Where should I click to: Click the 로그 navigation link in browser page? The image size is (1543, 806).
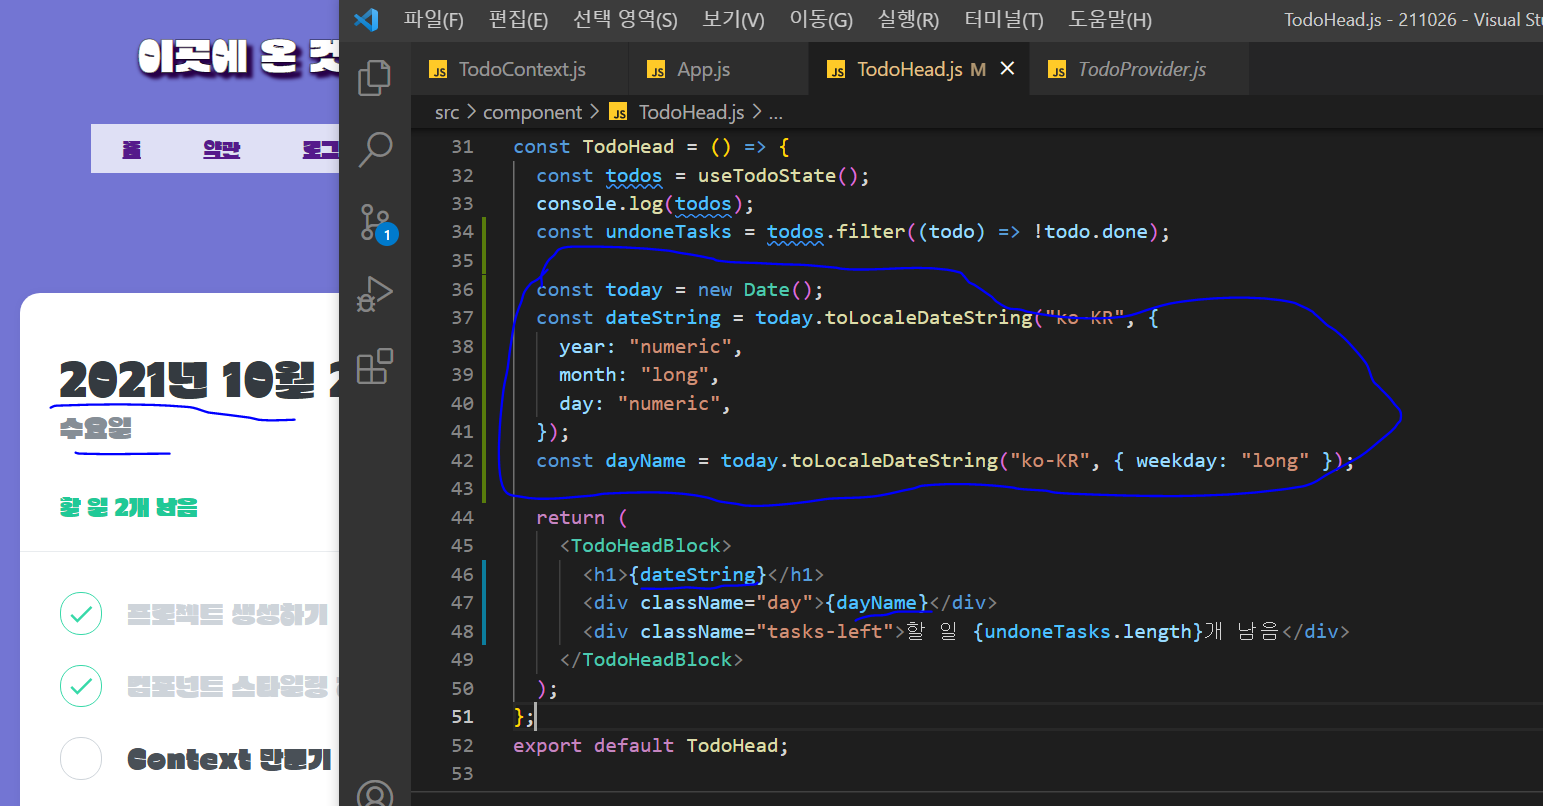[x=321, y=149]
